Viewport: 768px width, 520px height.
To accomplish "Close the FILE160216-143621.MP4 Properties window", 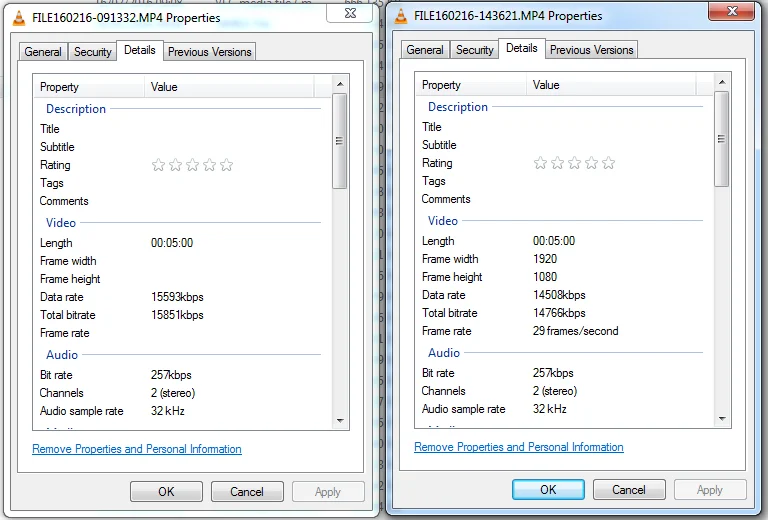I will (732, 11).
